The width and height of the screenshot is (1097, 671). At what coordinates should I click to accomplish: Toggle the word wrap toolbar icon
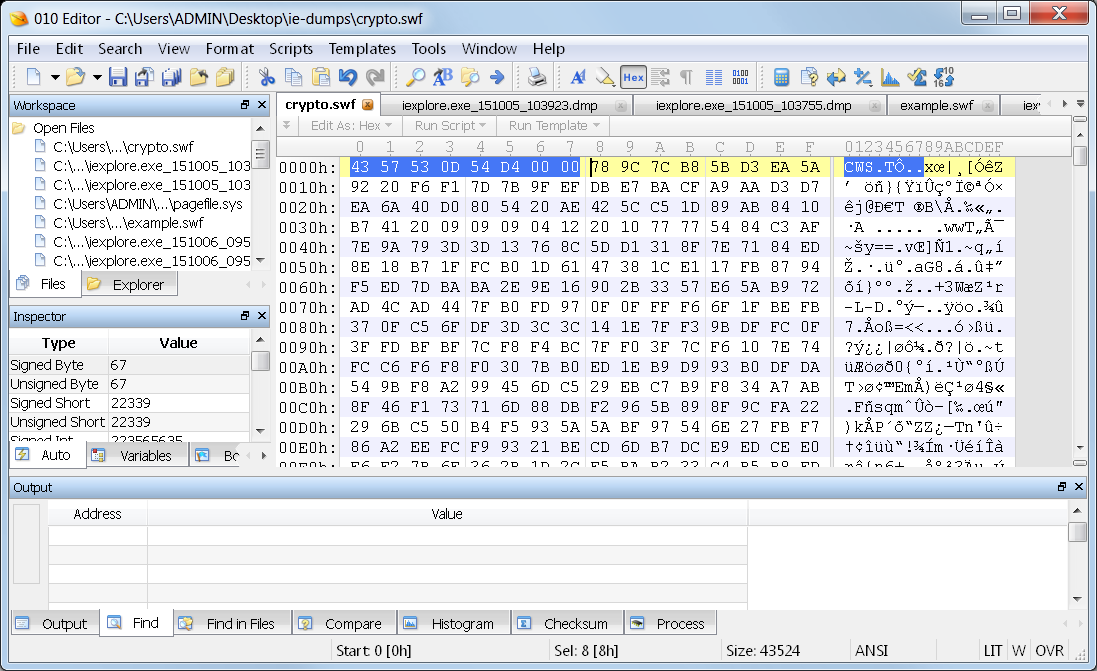(x=660, y=77)
